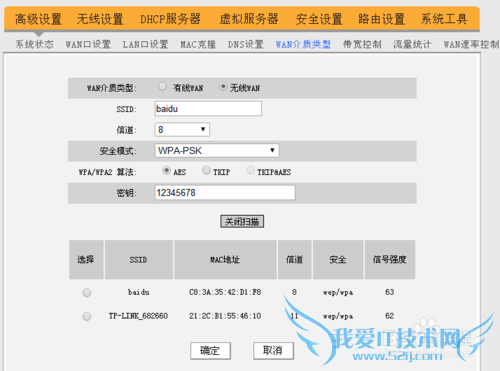Choose the TKIP&AES algorithm radio button

pos(250,170)
